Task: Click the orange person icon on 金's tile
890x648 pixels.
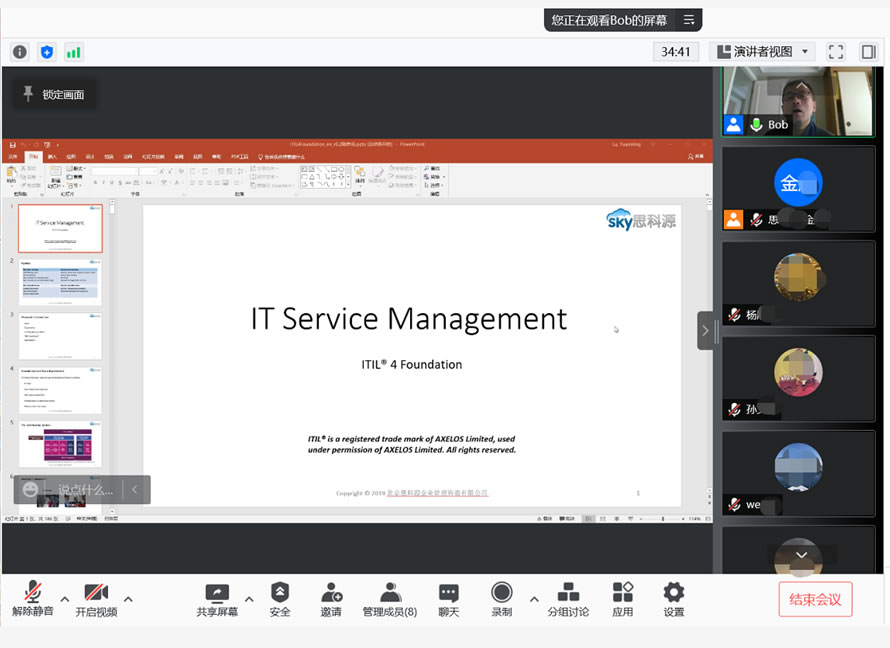Action: click(x=733, y=219)
